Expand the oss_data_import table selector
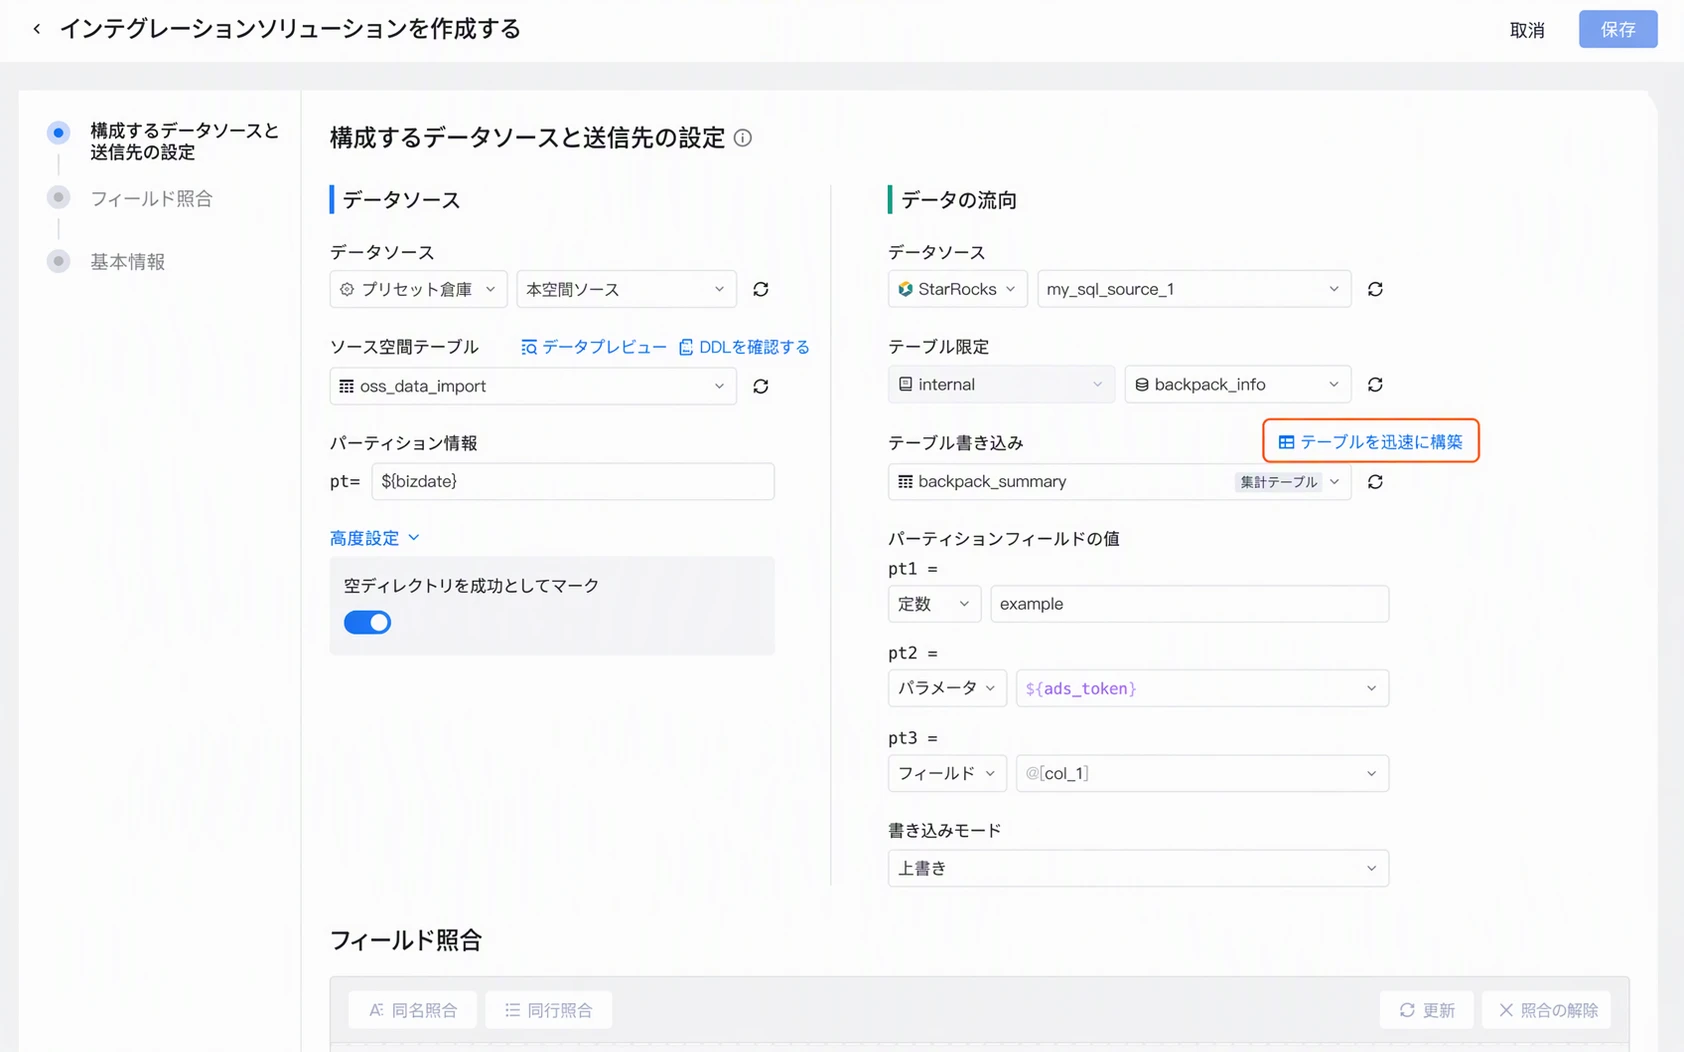This screenshot has width=1684, height=1052. [x=533, y=386]
